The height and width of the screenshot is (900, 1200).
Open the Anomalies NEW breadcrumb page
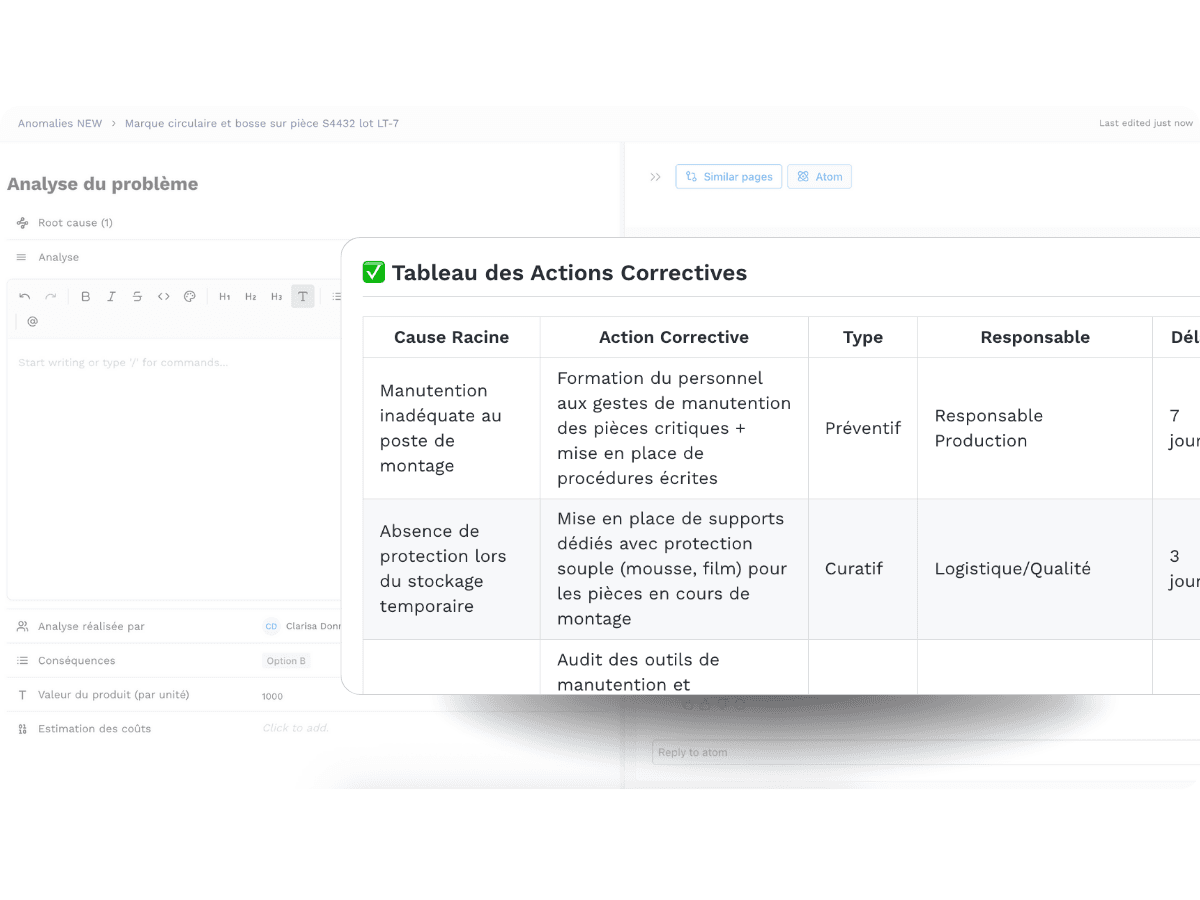[x=60, y=123]
